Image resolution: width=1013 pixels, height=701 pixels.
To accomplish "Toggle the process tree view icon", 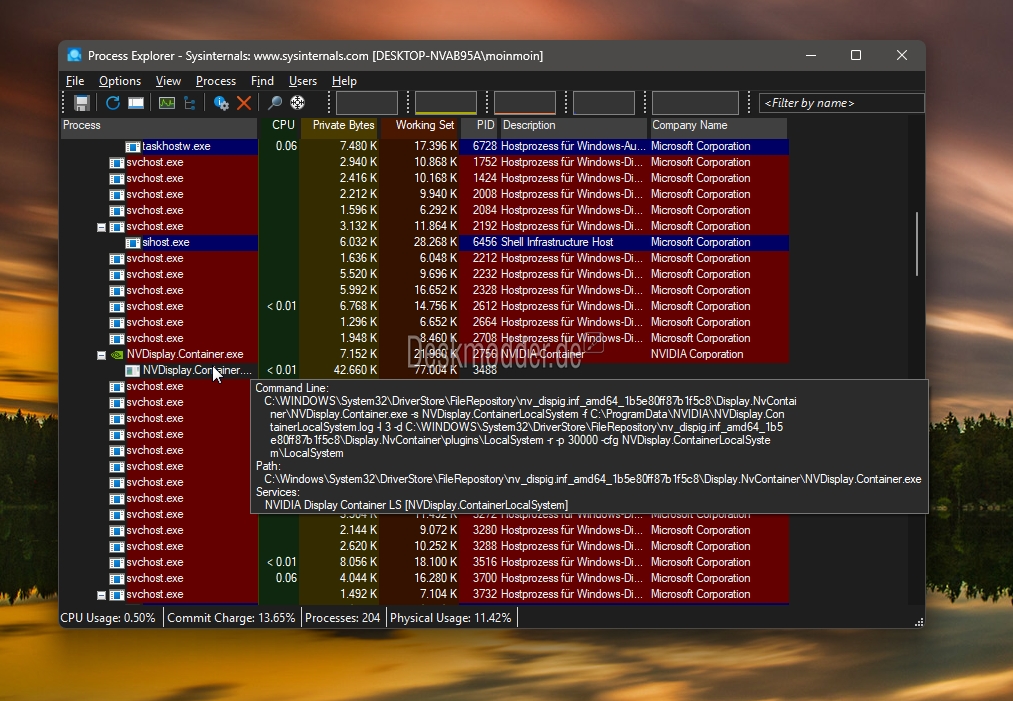I will pyautogui.click(x=190, y=103).
